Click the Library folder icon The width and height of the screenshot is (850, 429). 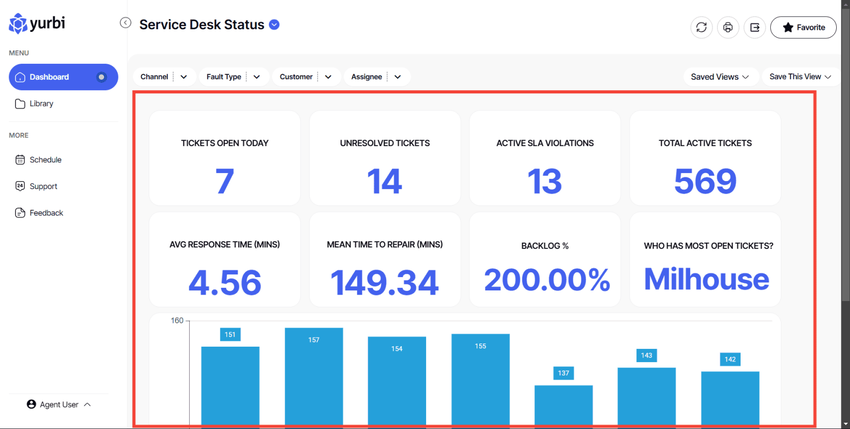pyautogui.click(x=20, y=104)
